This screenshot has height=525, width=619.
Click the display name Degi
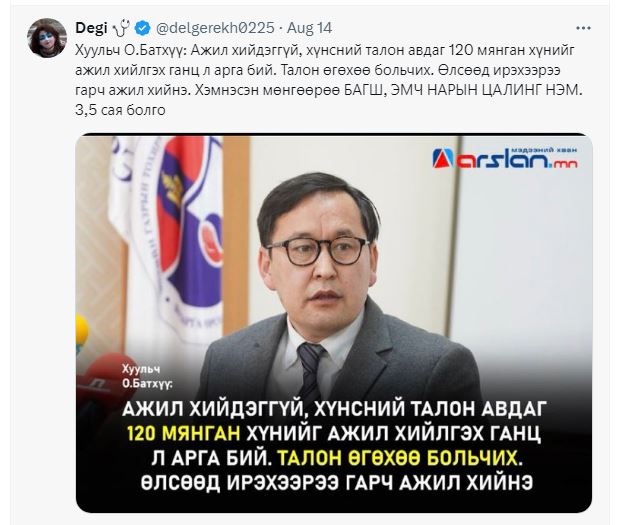[91, 28]
